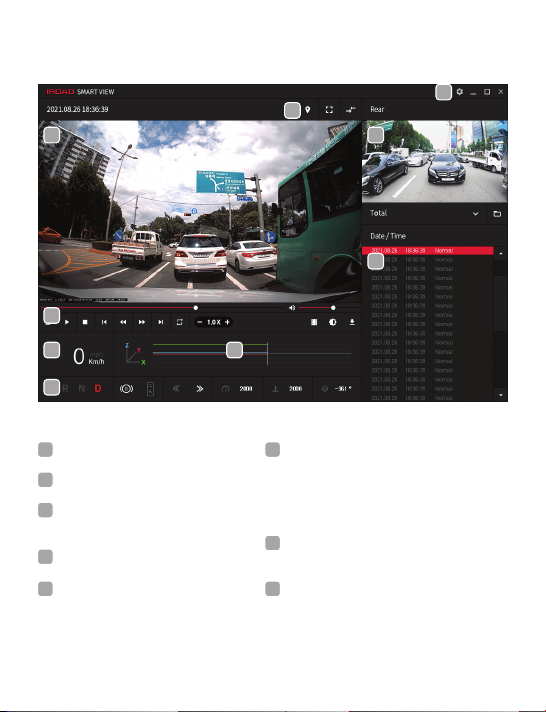Click the video progress slider handle
Image resolution: width=546 pixels, height=712 pixels.
(x=196, y=308)
